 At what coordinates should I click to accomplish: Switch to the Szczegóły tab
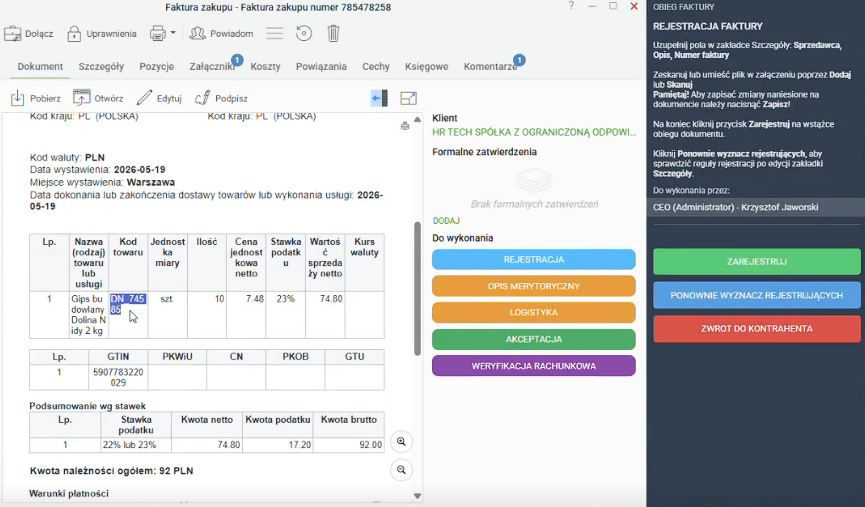pyautogui.click(x=101, y=66)
